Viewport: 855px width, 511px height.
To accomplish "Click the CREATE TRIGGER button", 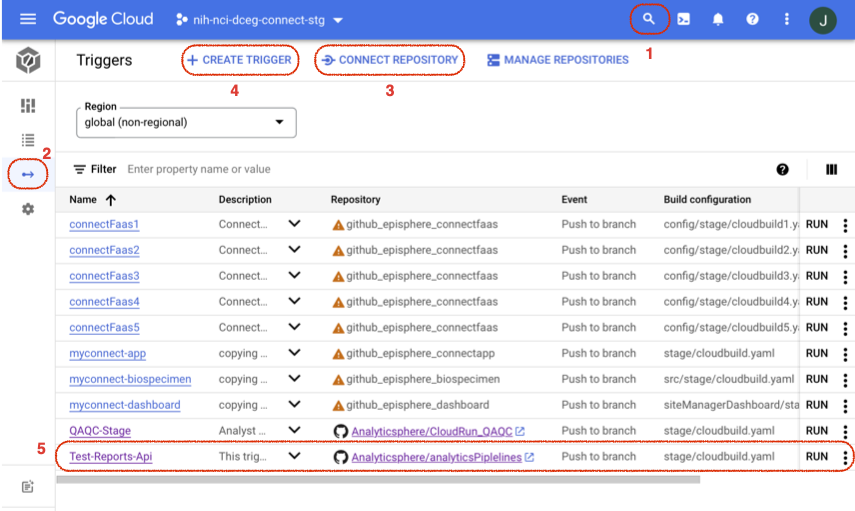I will pos(239,60).
